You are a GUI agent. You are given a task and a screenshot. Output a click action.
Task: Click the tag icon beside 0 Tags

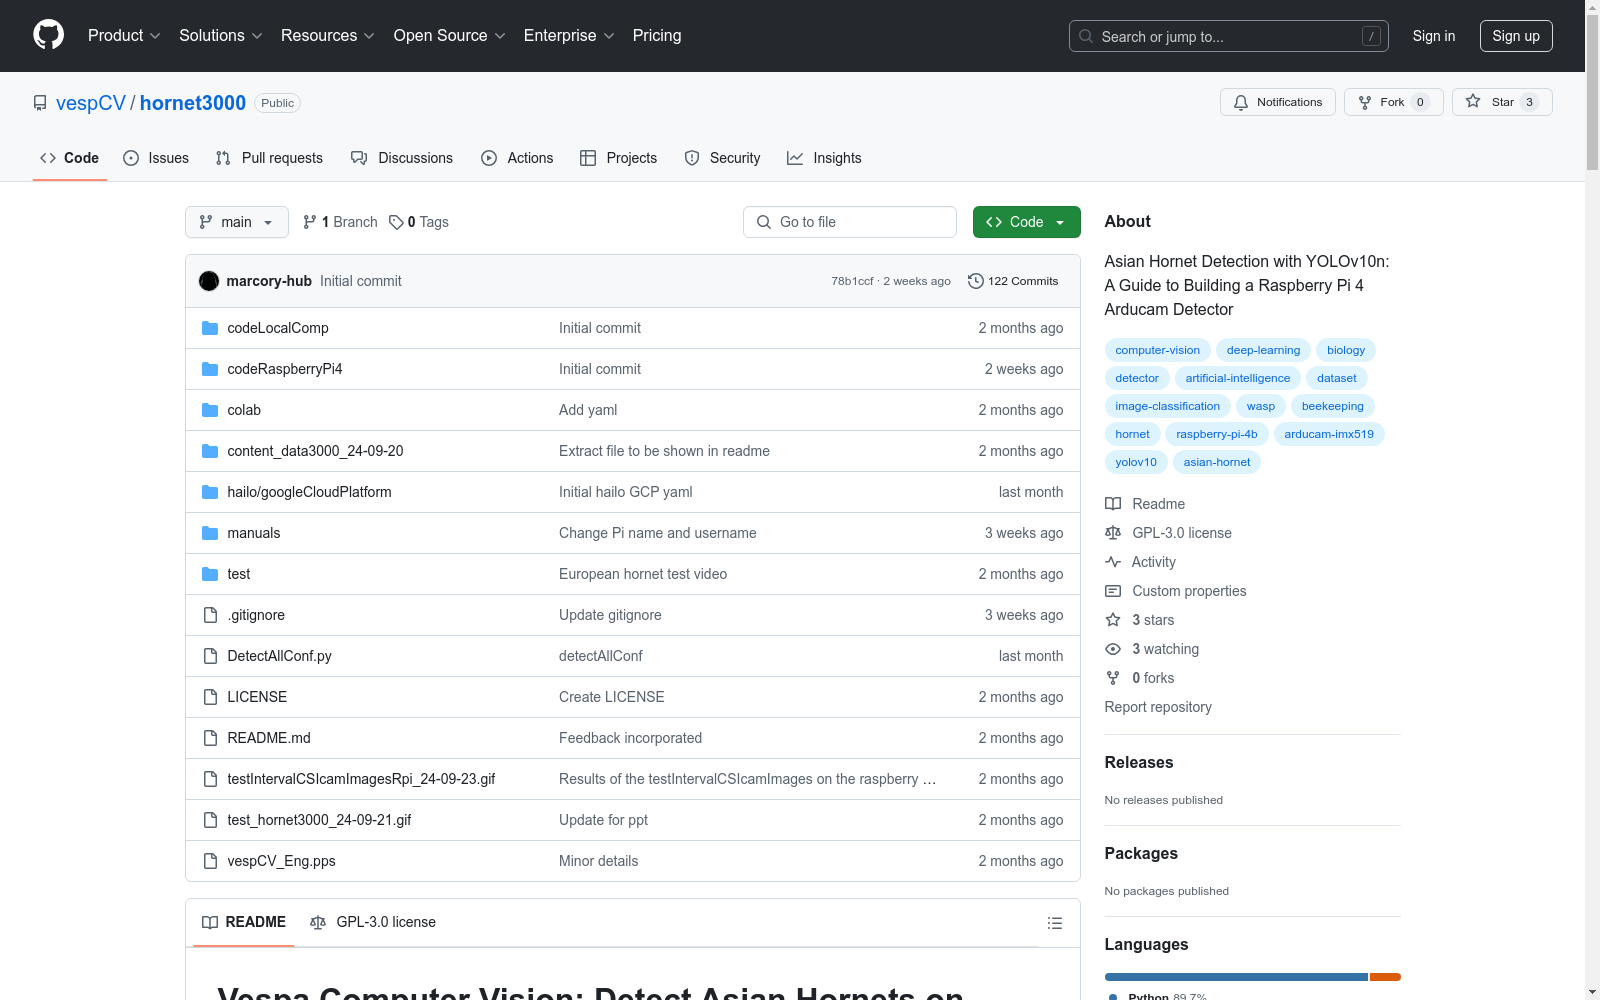tap(396, 222)
